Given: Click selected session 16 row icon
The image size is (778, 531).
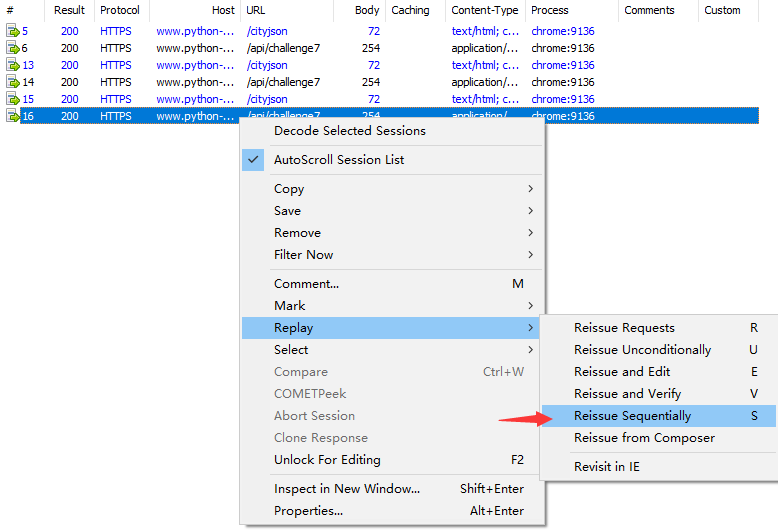Looking at the screenshot, I should click(x=13, y=116).
